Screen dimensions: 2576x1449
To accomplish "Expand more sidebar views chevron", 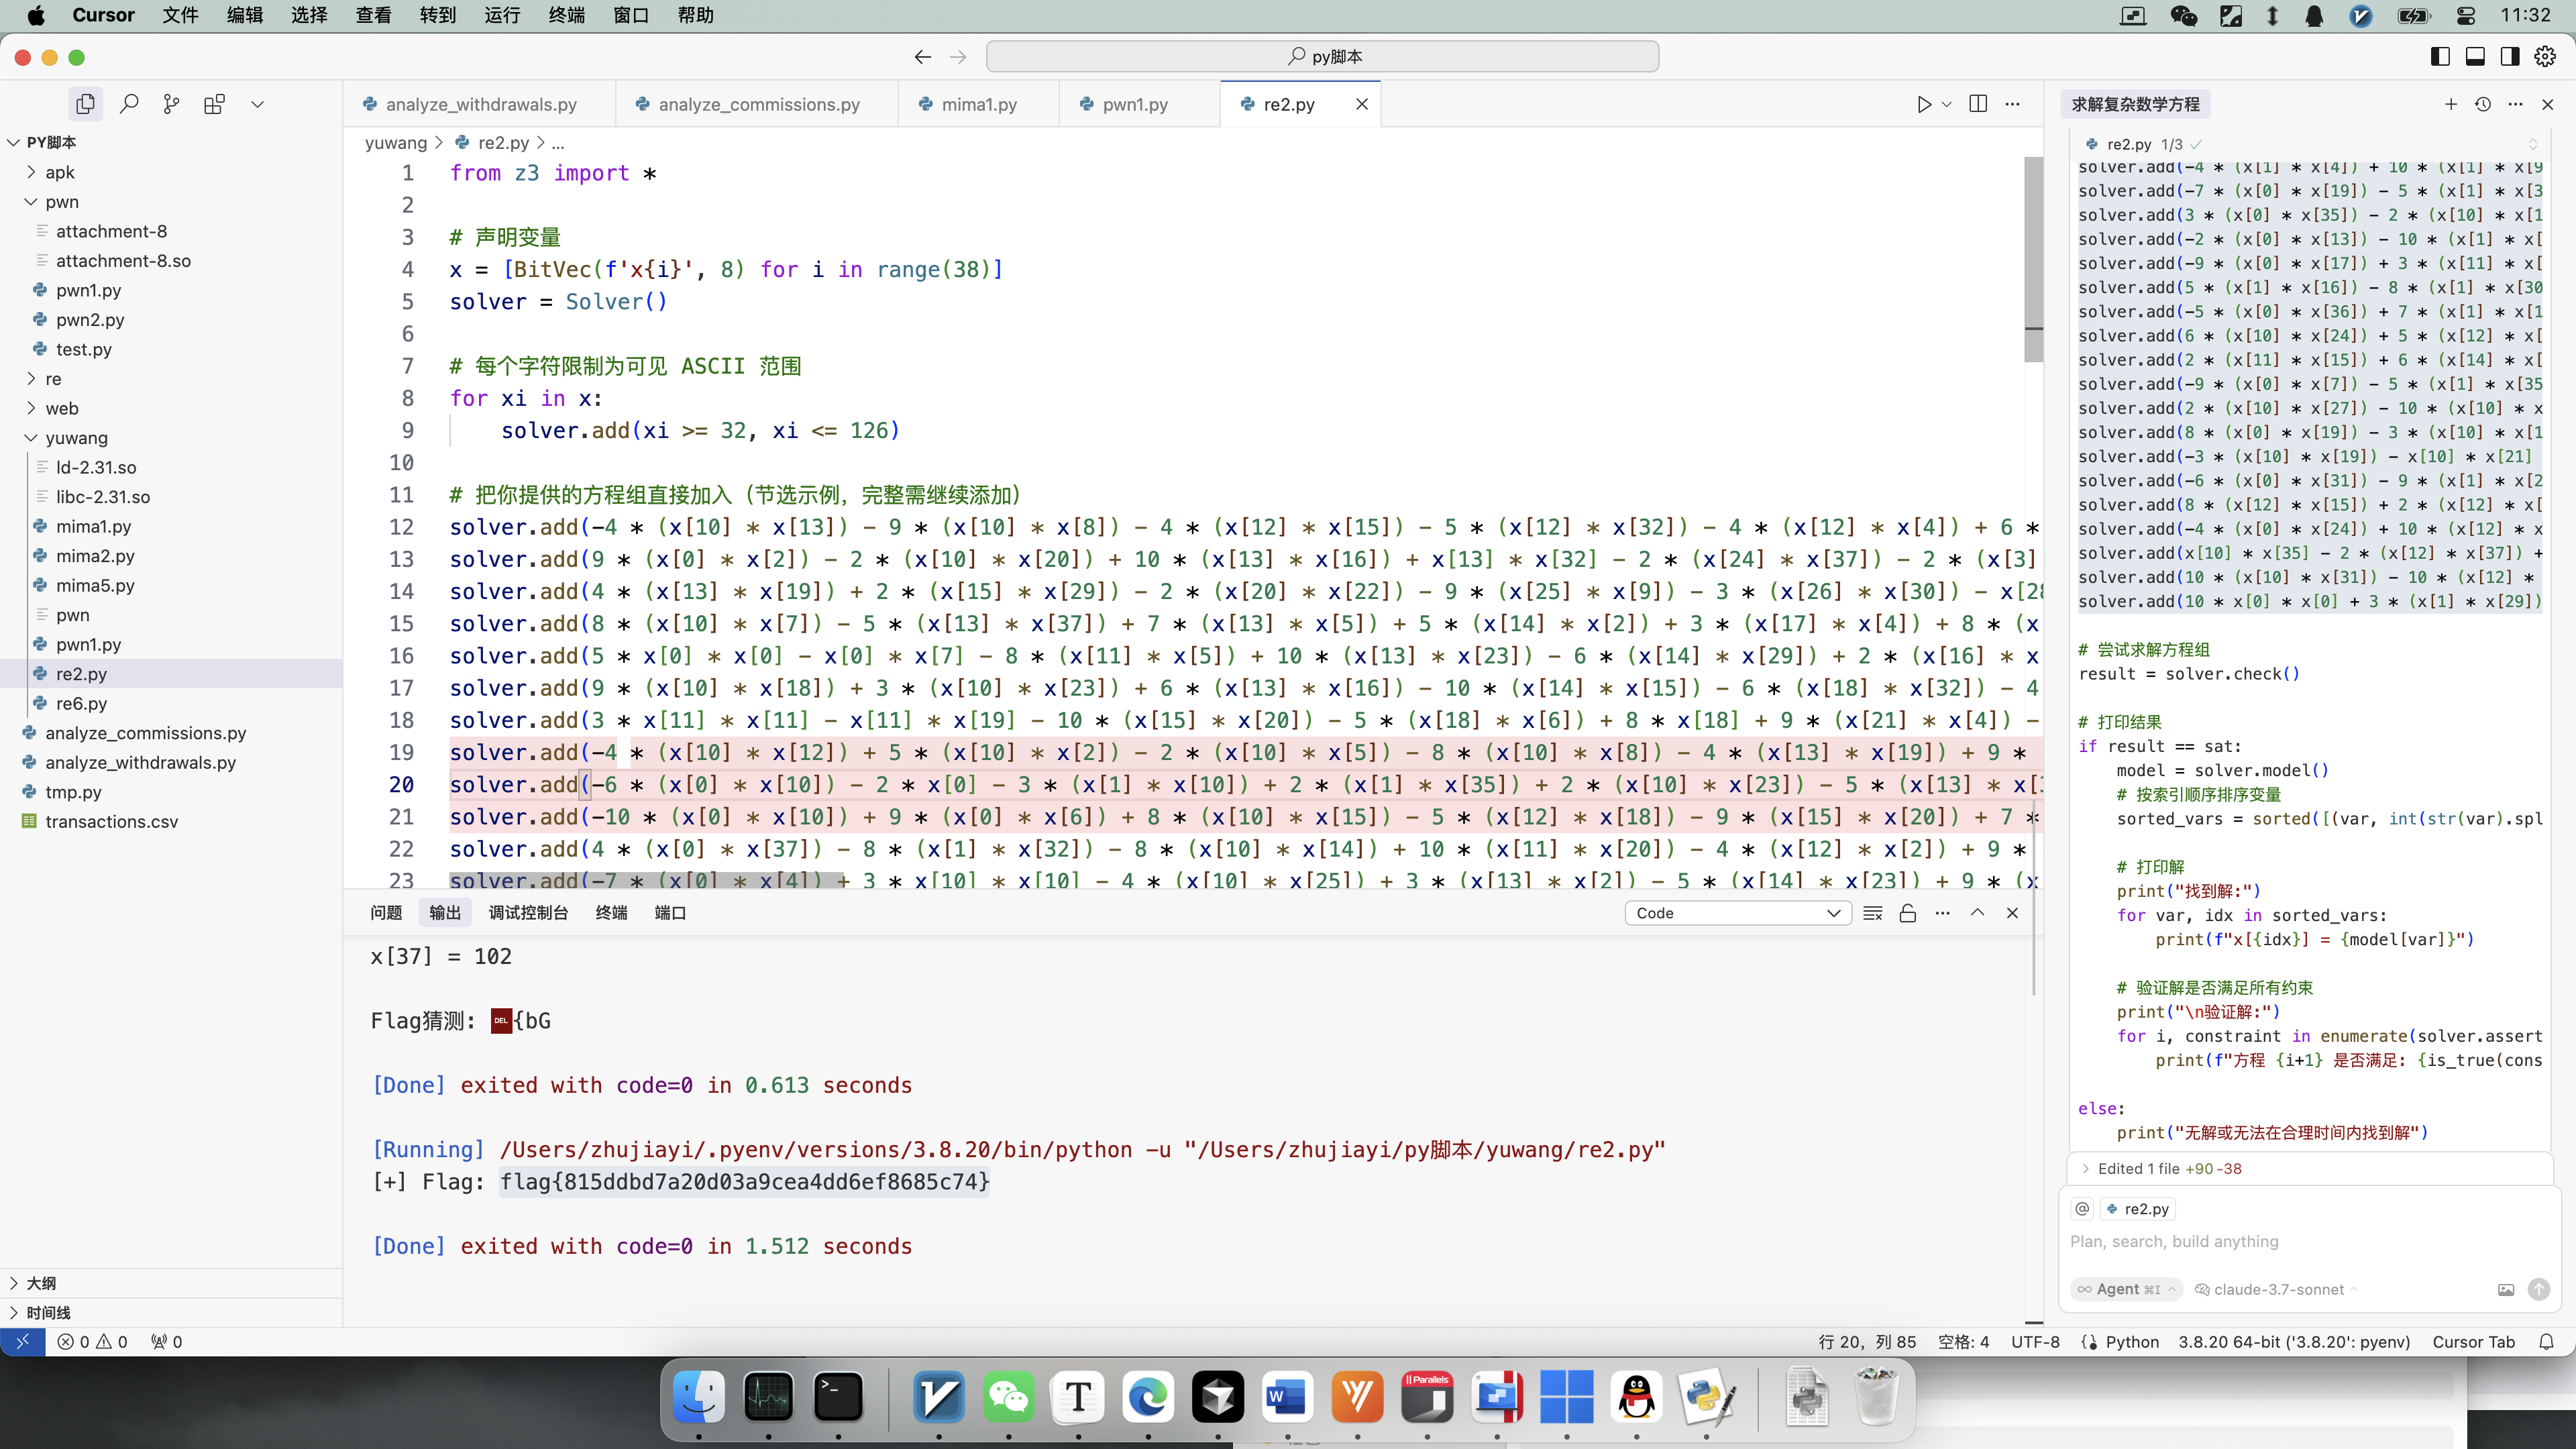I will coord(257,104).
